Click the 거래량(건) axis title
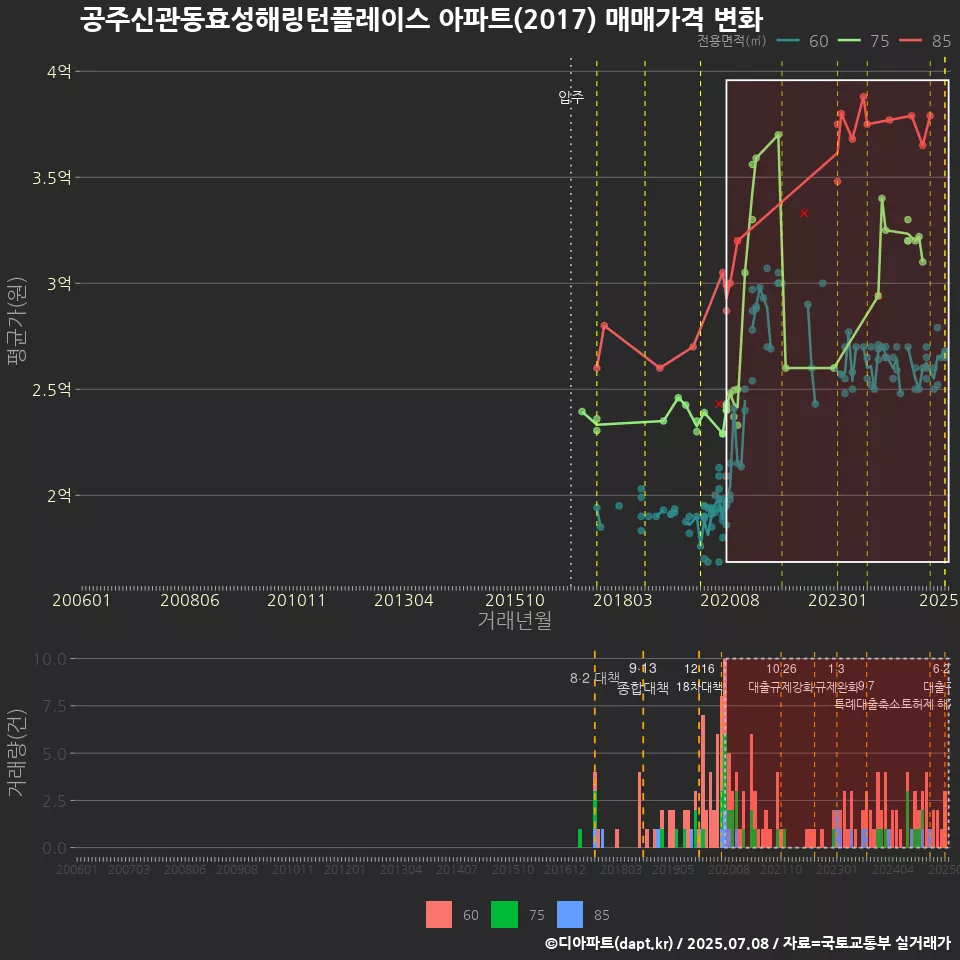The width and height of the screenshot is (960, 960). [x=17, y=753]
